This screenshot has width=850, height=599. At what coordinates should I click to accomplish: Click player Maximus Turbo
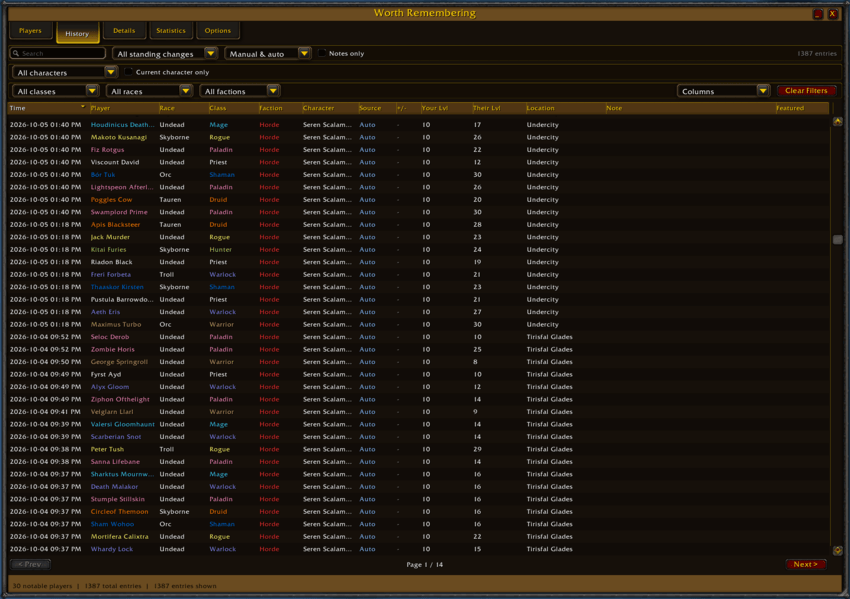116,325
